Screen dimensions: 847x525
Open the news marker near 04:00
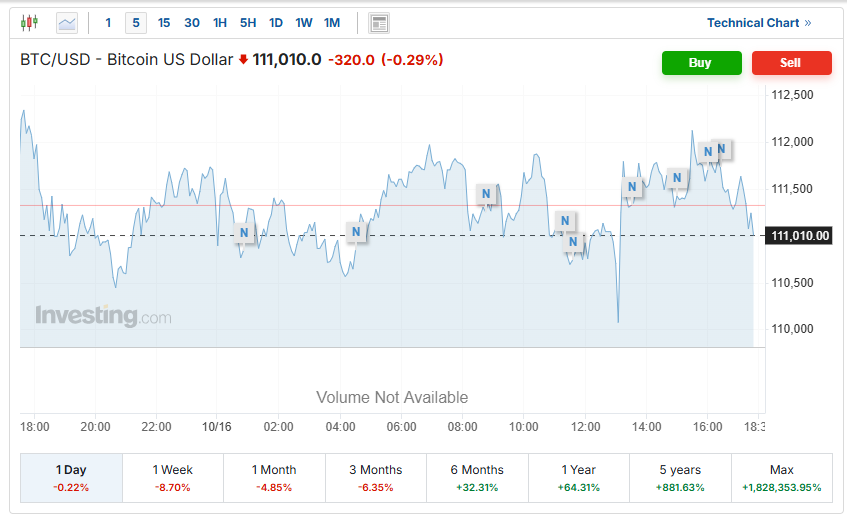click(x=356, y=233)
